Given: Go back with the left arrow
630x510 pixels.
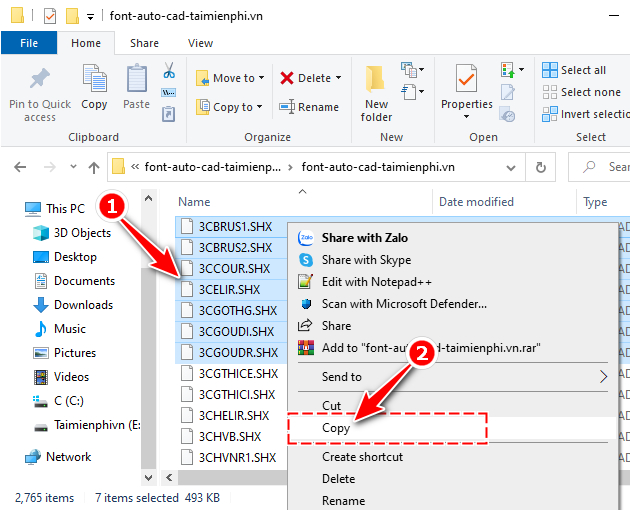Looking at the screenshot, I should coord(20,167).
